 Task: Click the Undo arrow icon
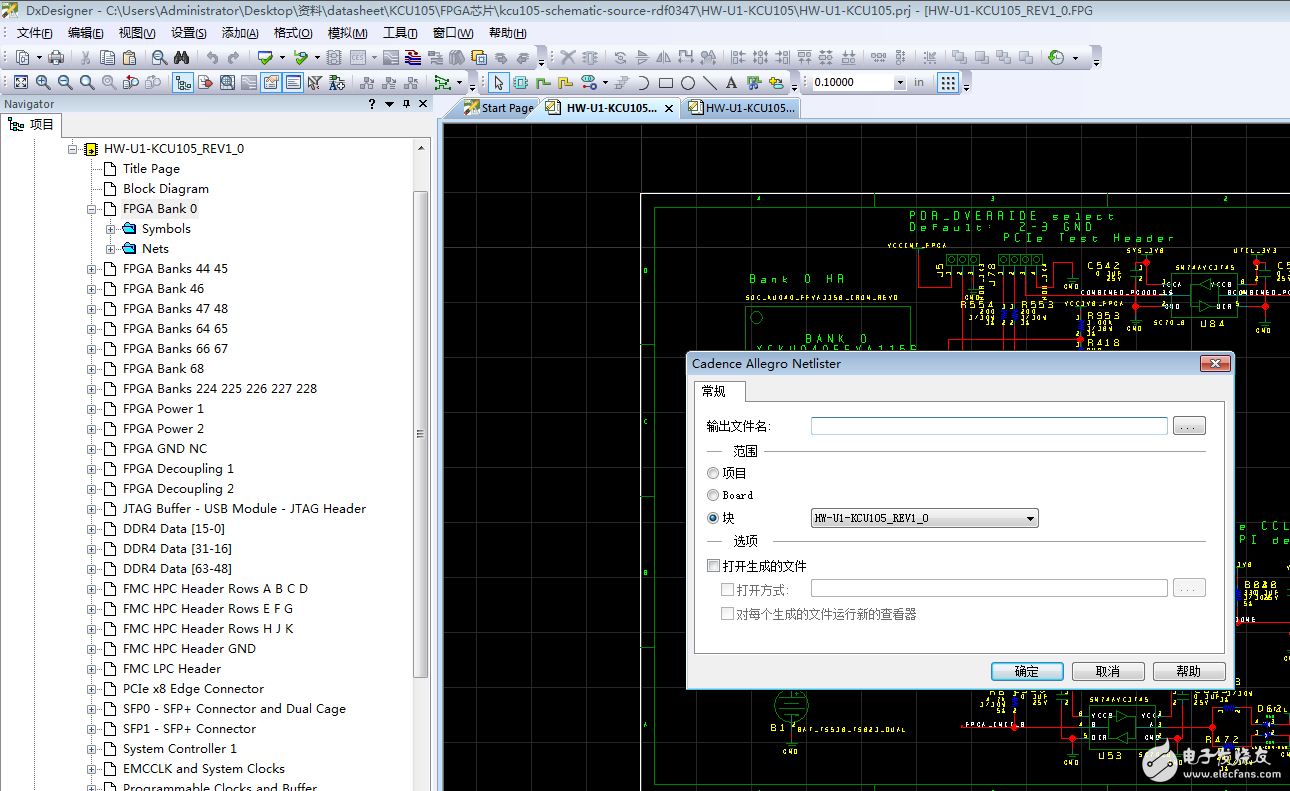[x=212, y=57]
